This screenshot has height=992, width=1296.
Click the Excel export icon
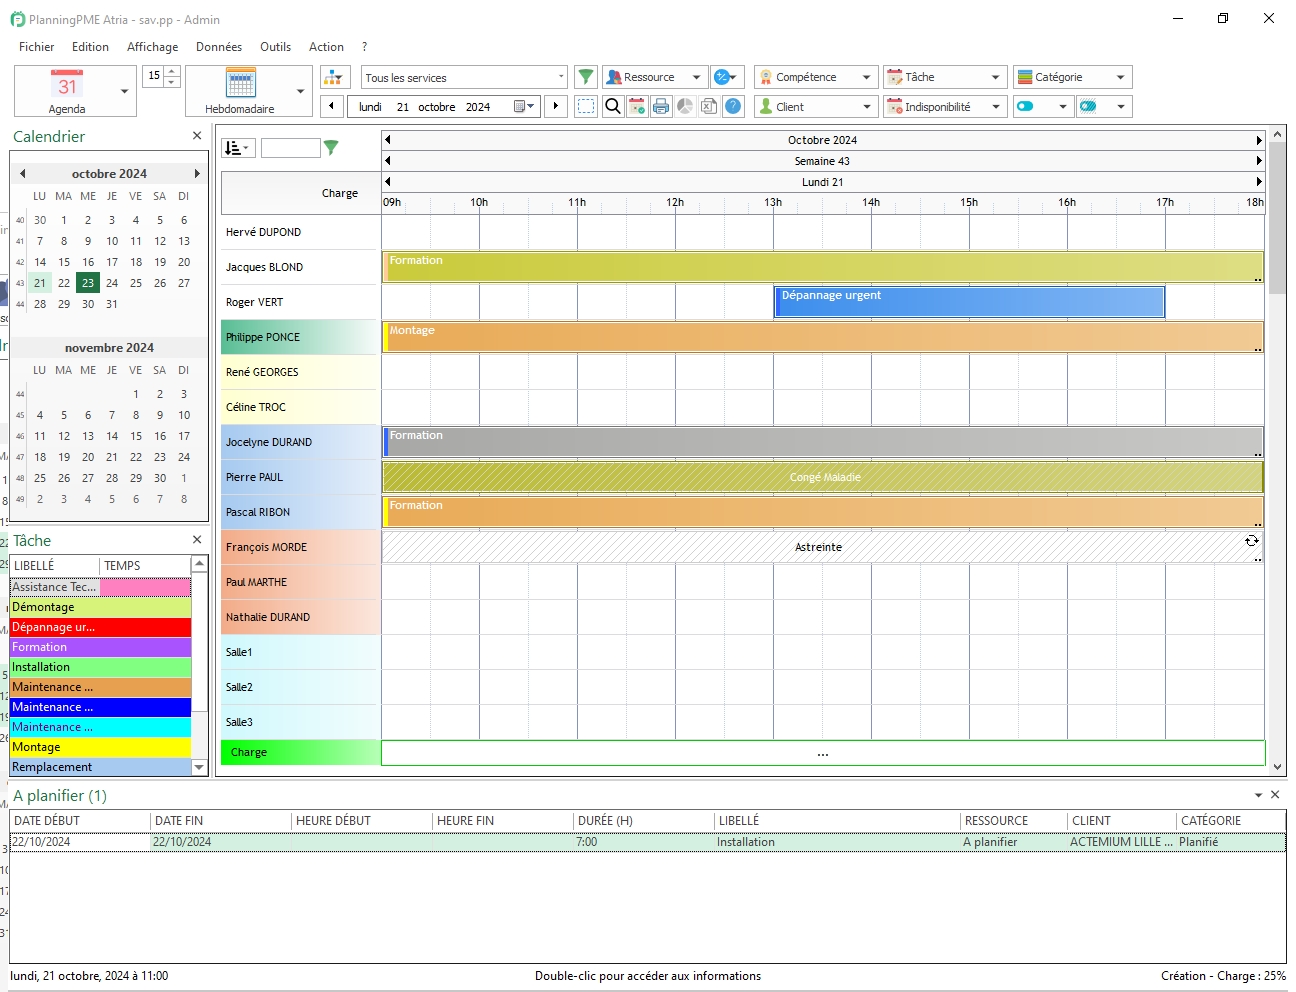(709, 106)
